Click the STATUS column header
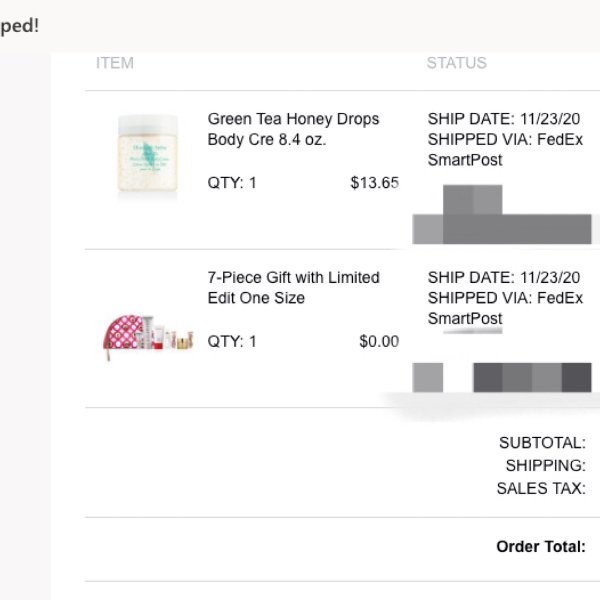This screenshot has height=600, width=600. click(457, 63)
